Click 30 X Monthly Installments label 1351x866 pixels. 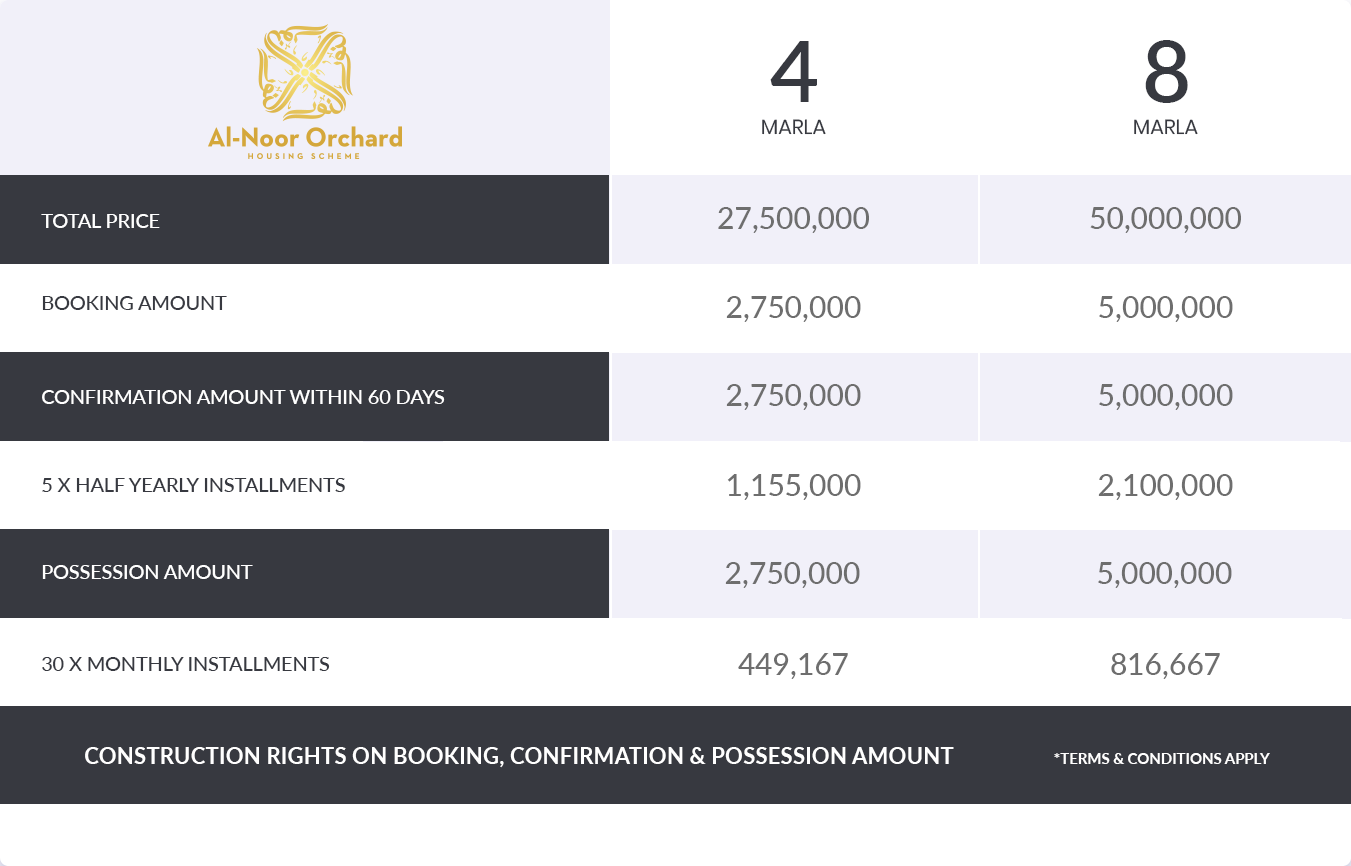tap(185, 663)
